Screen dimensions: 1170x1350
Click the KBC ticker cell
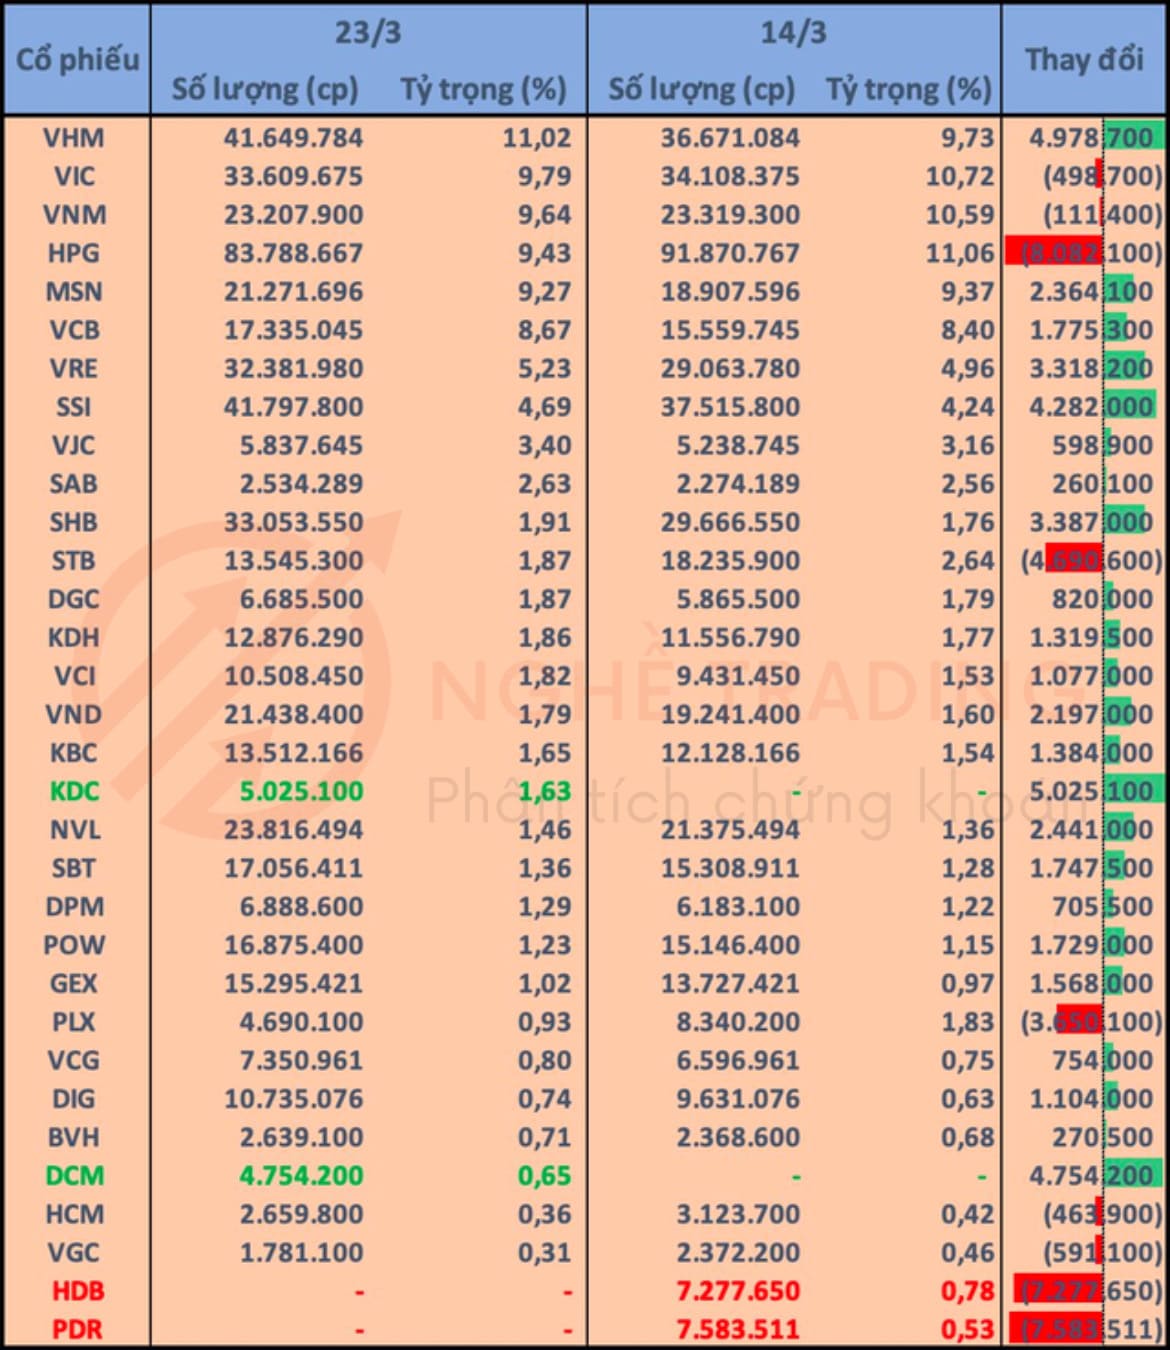[x=74, y=753]
